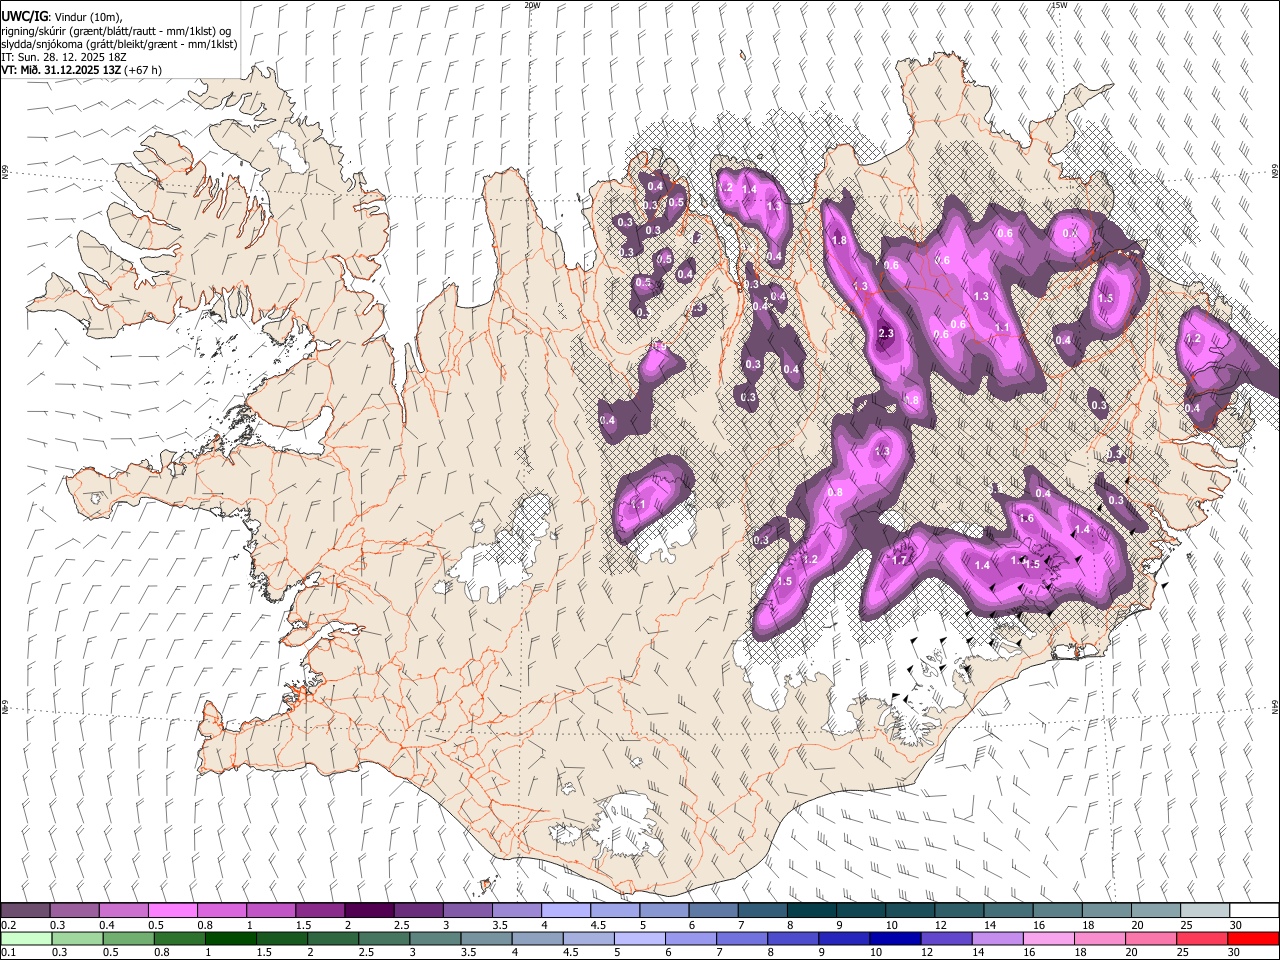Select the light pink 16 swatch in lower legend
The height and width of the screenshot is (960, 1280).
1048,939
